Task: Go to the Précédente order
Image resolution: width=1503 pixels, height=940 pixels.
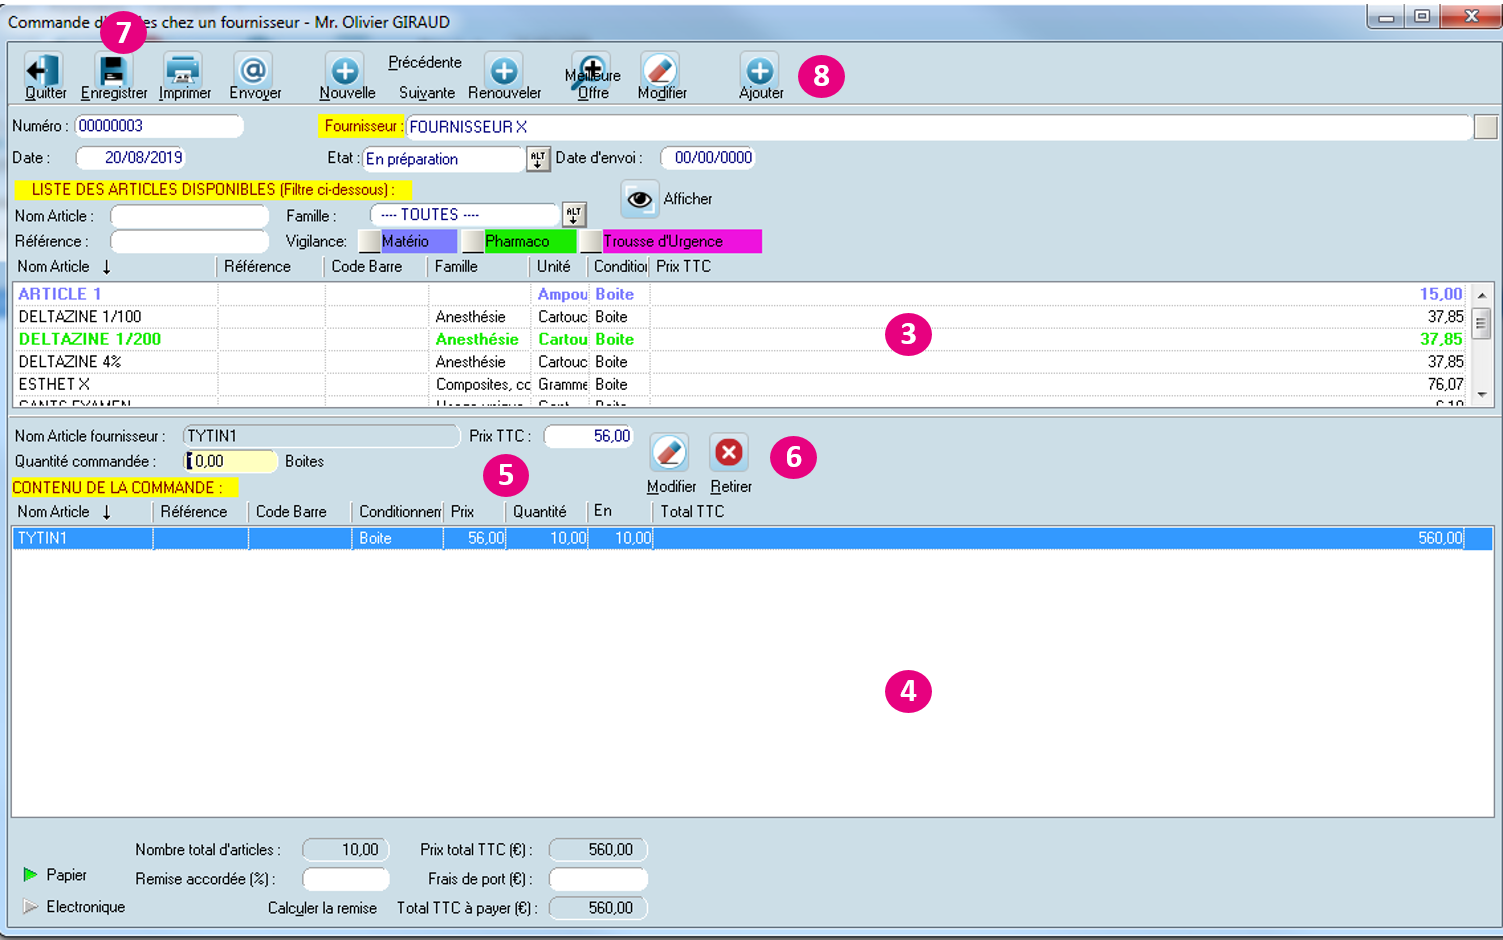Action: (x=425, y=62)
